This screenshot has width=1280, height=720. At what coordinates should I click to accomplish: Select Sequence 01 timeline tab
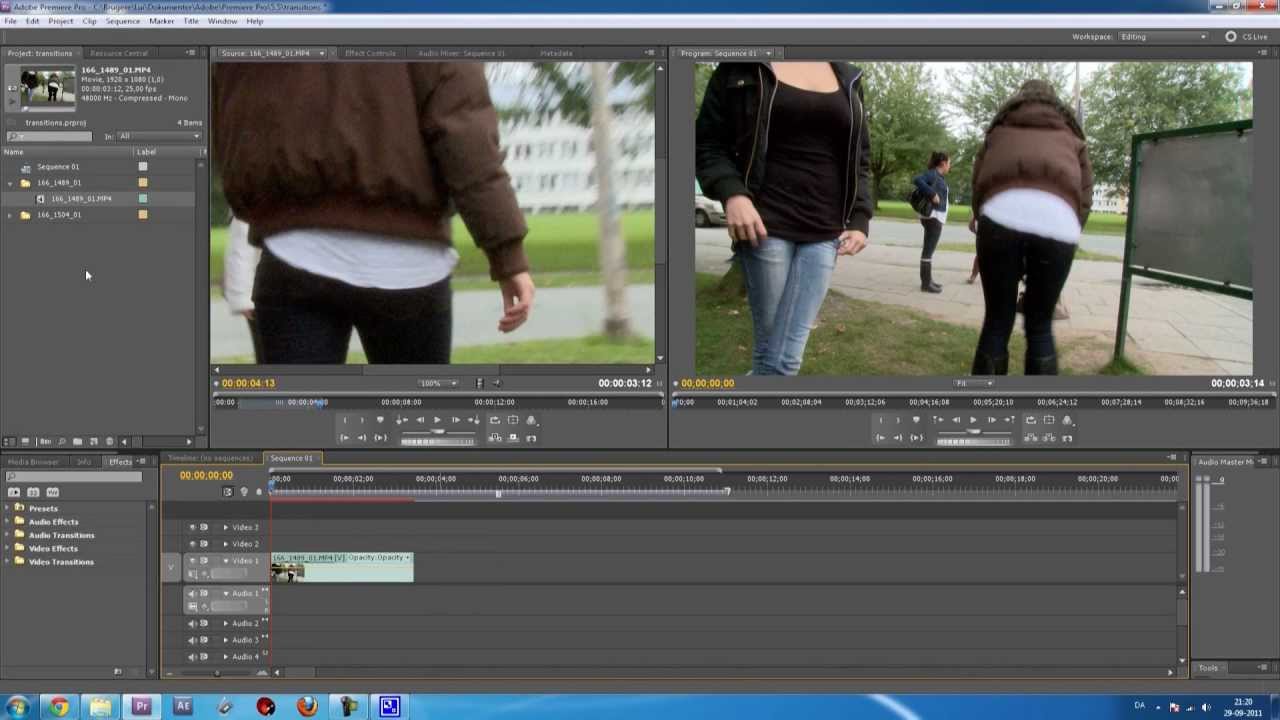292,458
